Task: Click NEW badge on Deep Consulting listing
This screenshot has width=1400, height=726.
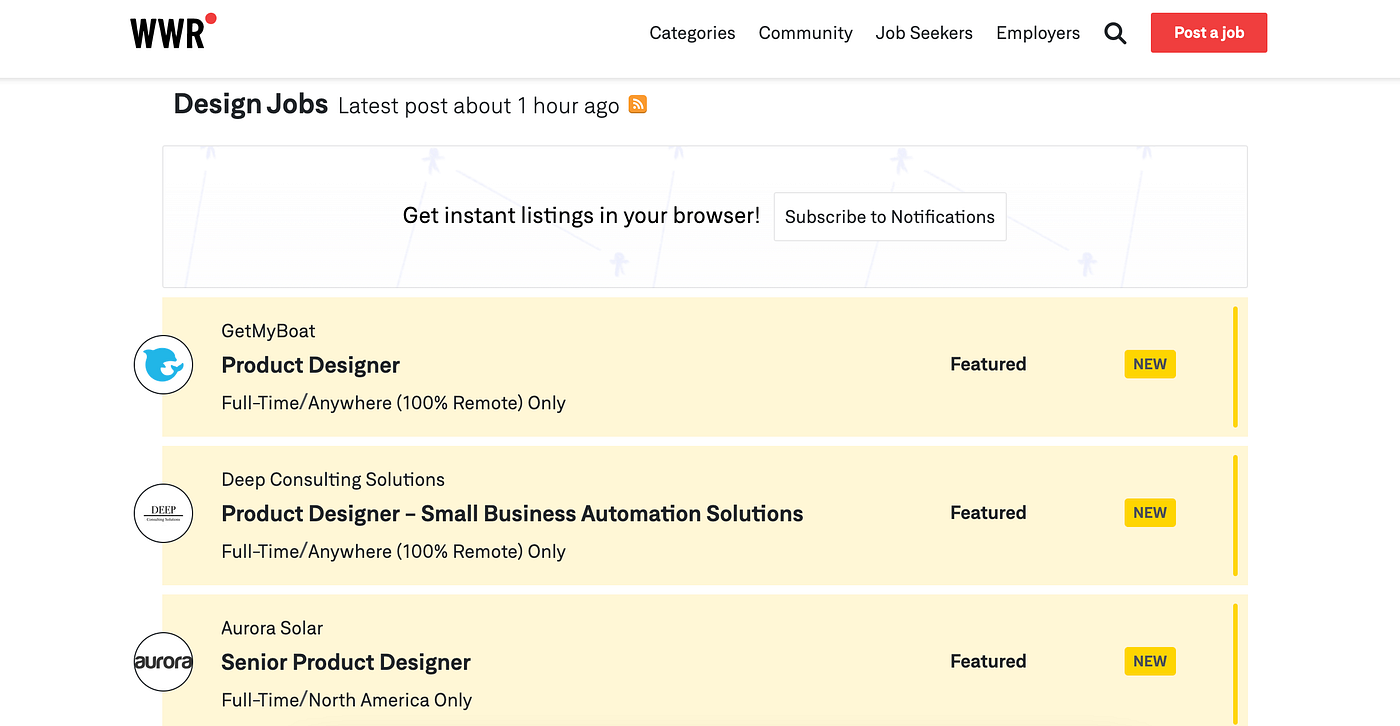Action: point(1149,513)
